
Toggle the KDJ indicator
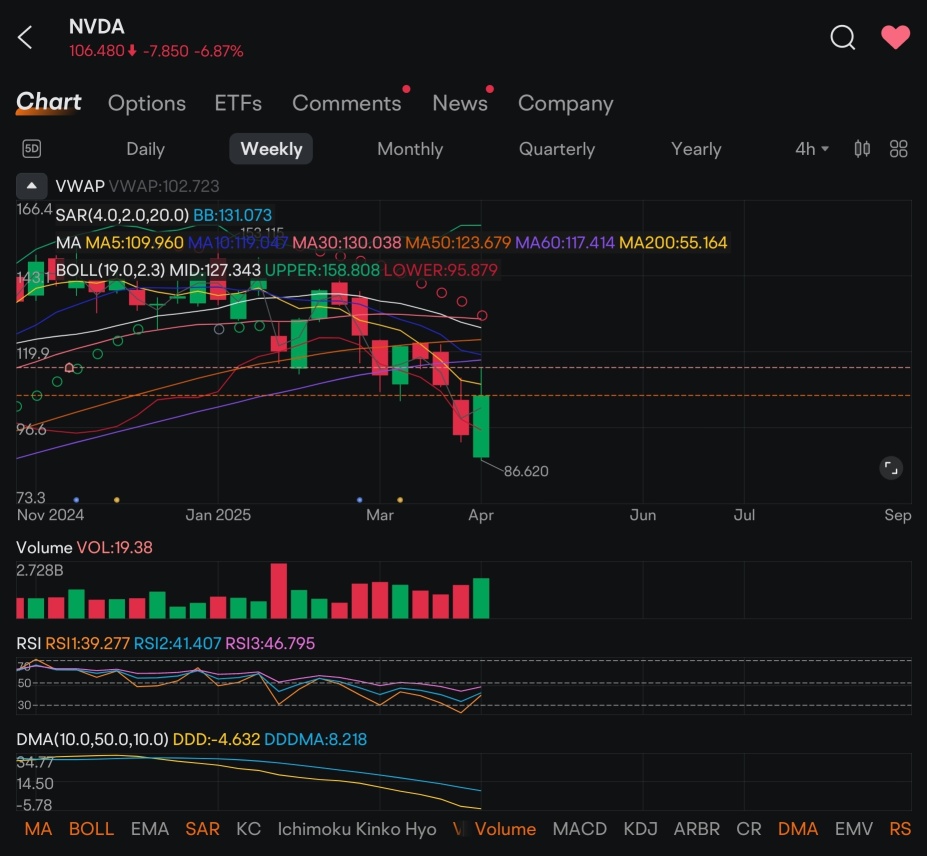pyautogui.click(x=640, y=829)
